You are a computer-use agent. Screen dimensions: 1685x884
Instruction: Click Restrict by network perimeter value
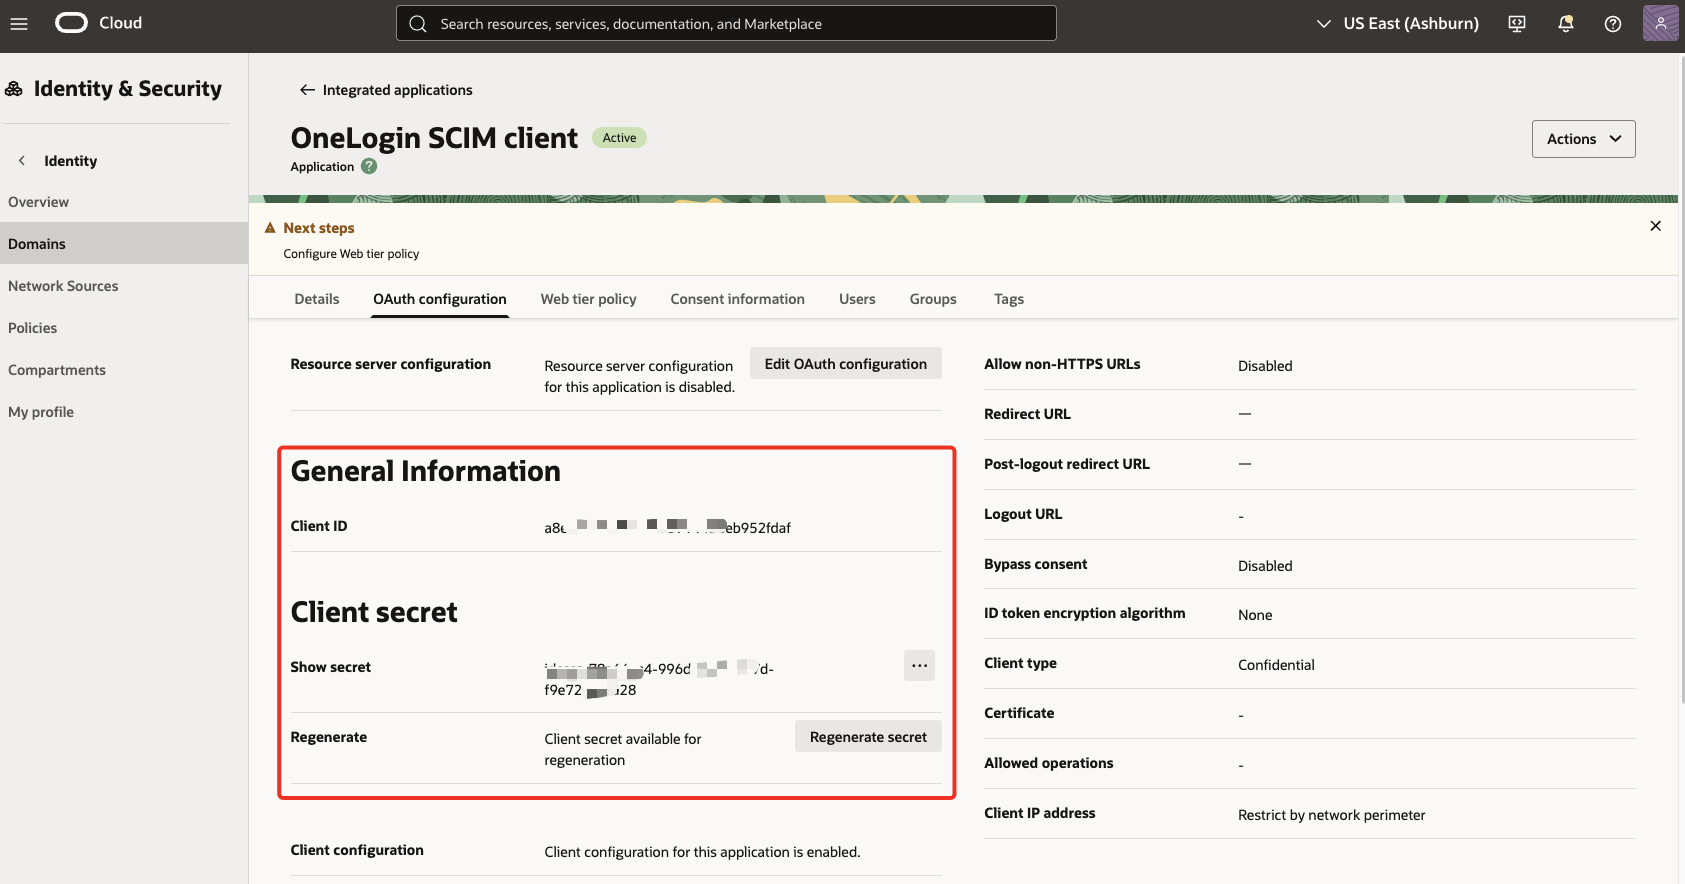coord(1331,815)
